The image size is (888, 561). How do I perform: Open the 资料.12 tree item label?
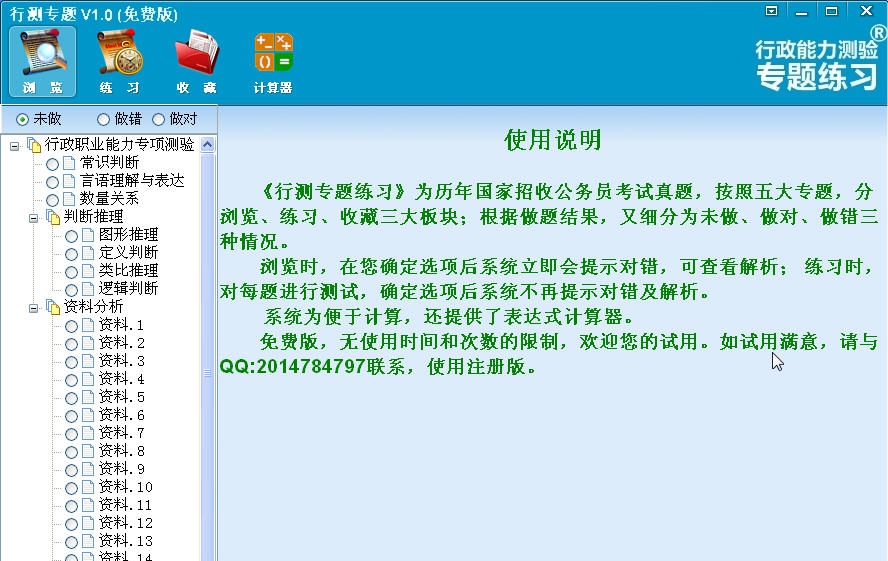pos(126,523)
